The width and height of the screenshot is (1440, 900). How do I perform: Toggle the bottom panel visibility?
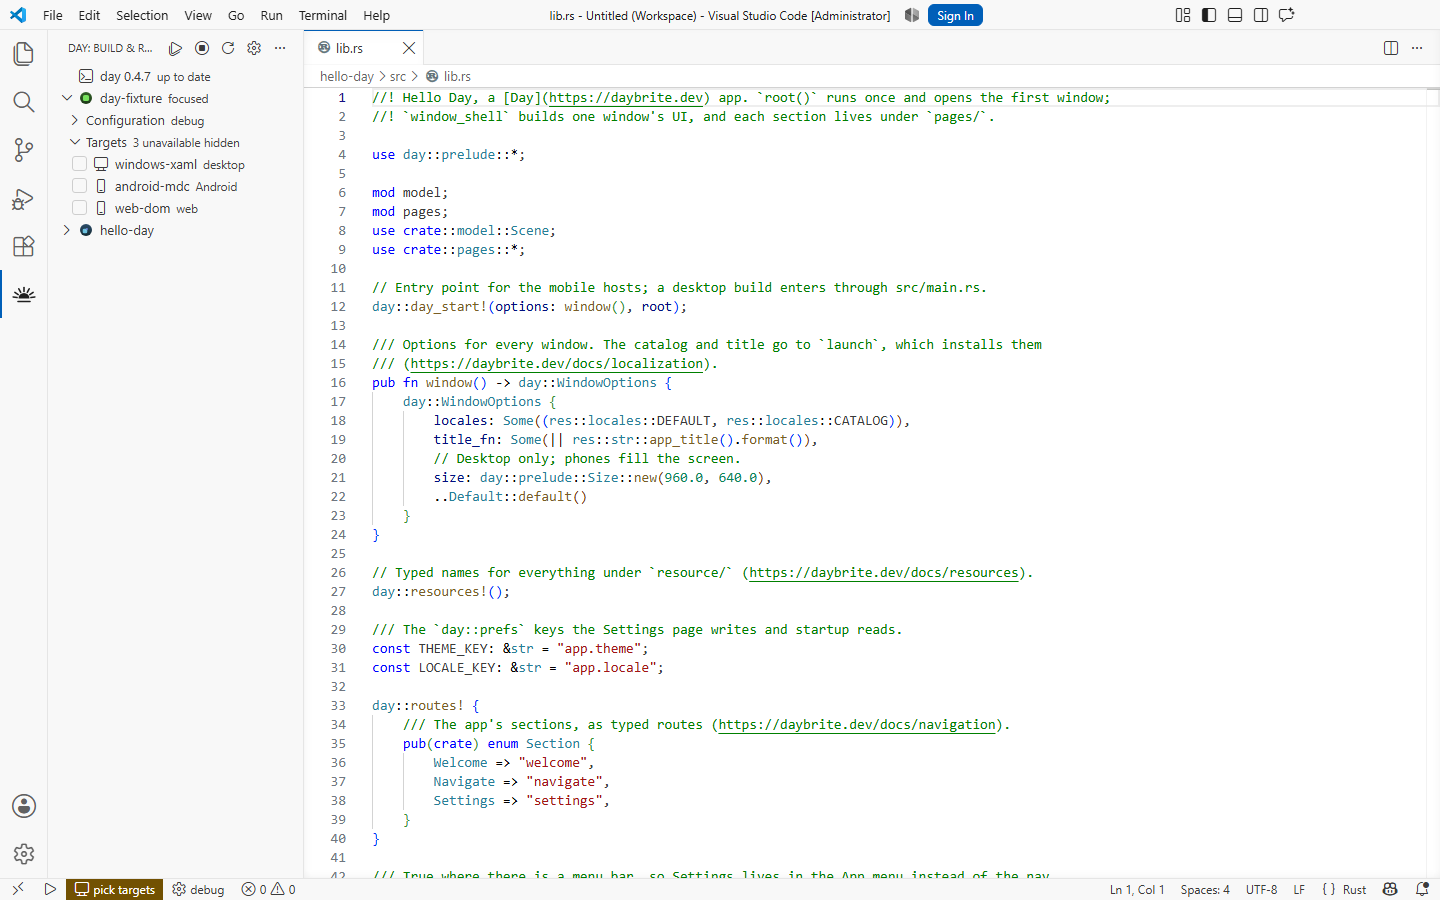tap(1235, 15)
